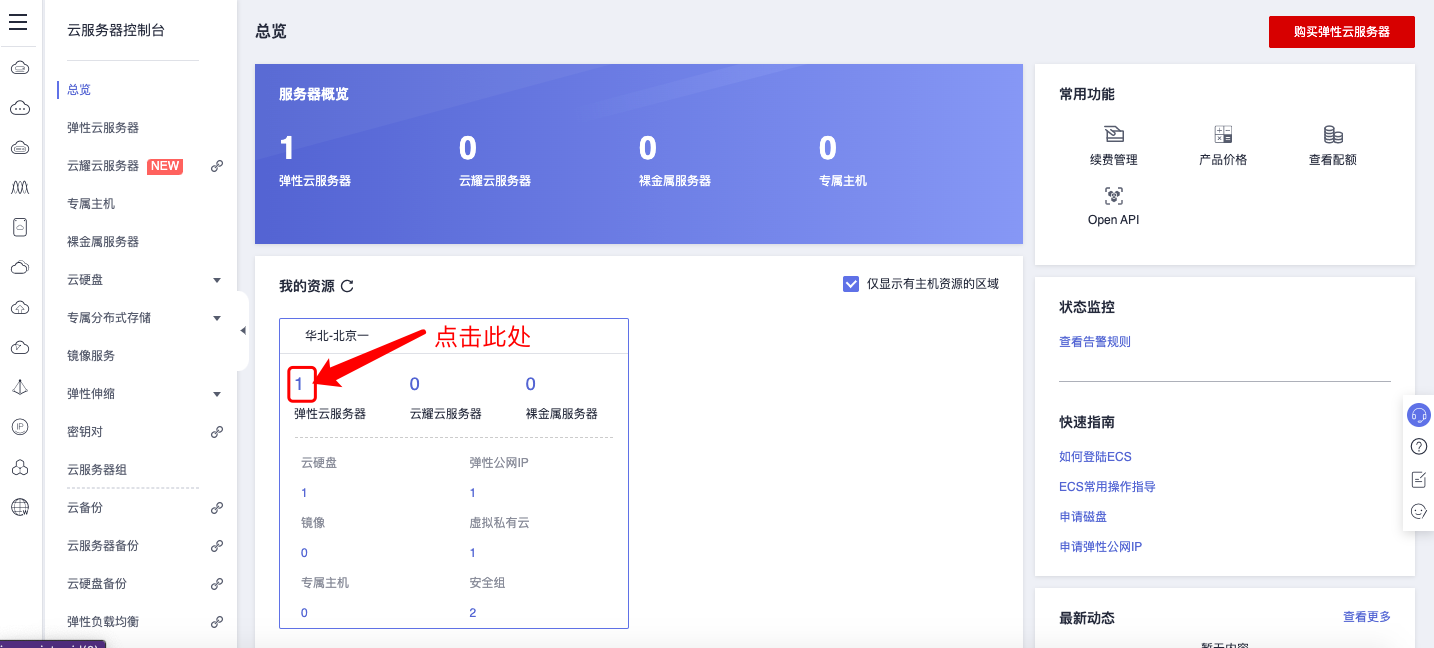Click the smiley face rating icon
1434x648 pixels.
click(1418, 511)
